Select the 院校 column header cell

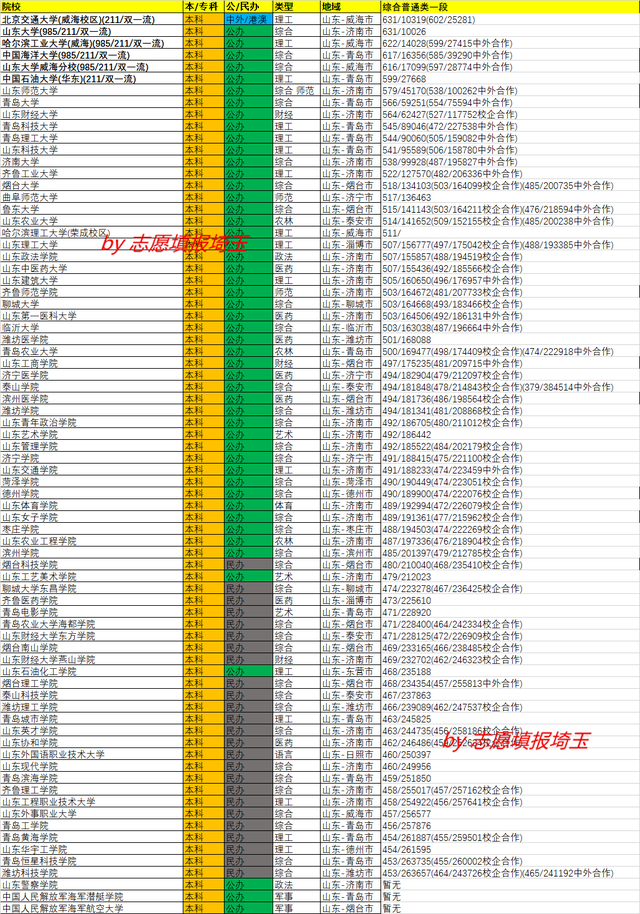92,7
